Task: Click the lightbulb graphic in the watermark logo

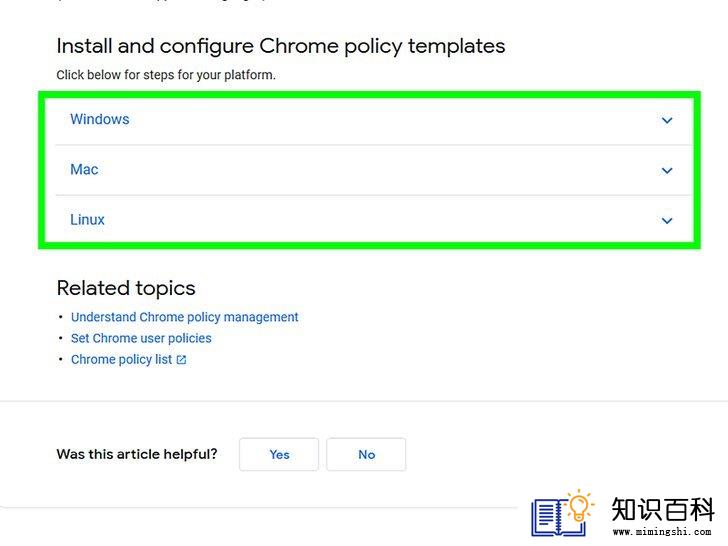Action: coord(579,506)
